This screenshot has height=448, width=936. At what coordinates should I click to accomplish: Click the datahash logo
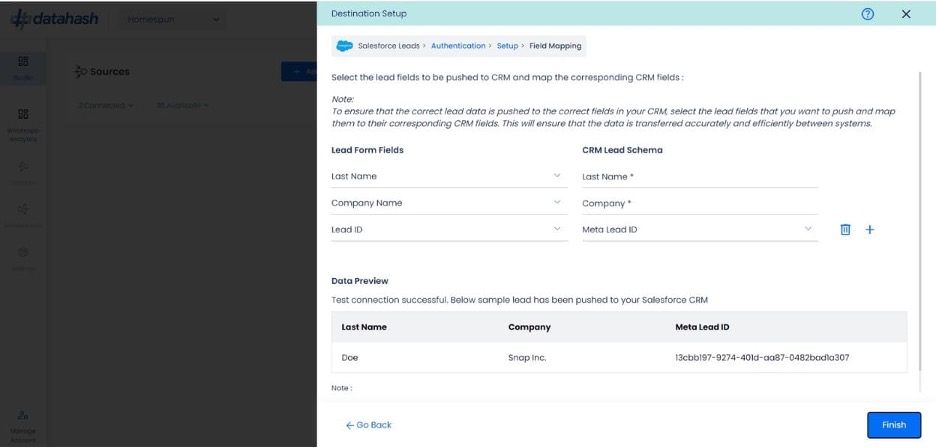pos(54,19)
